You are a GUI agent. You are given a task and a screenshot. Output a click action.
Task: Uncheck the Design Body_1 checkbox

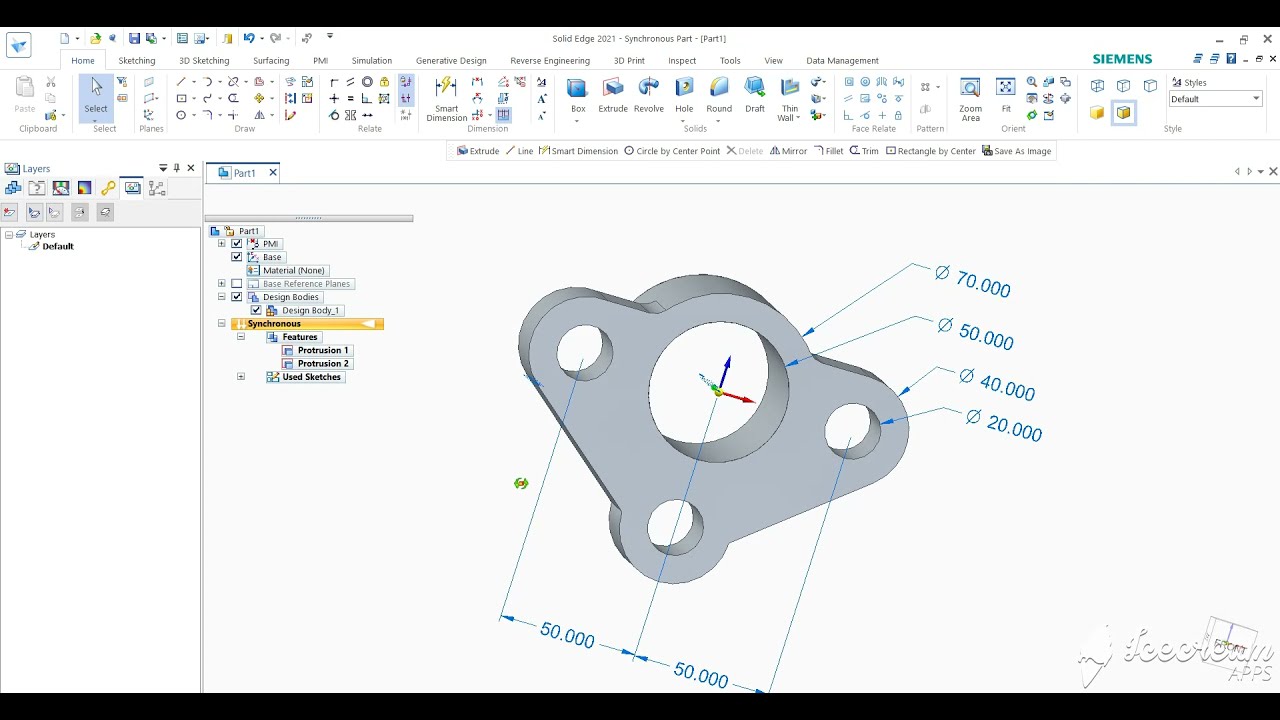(256, 310)
